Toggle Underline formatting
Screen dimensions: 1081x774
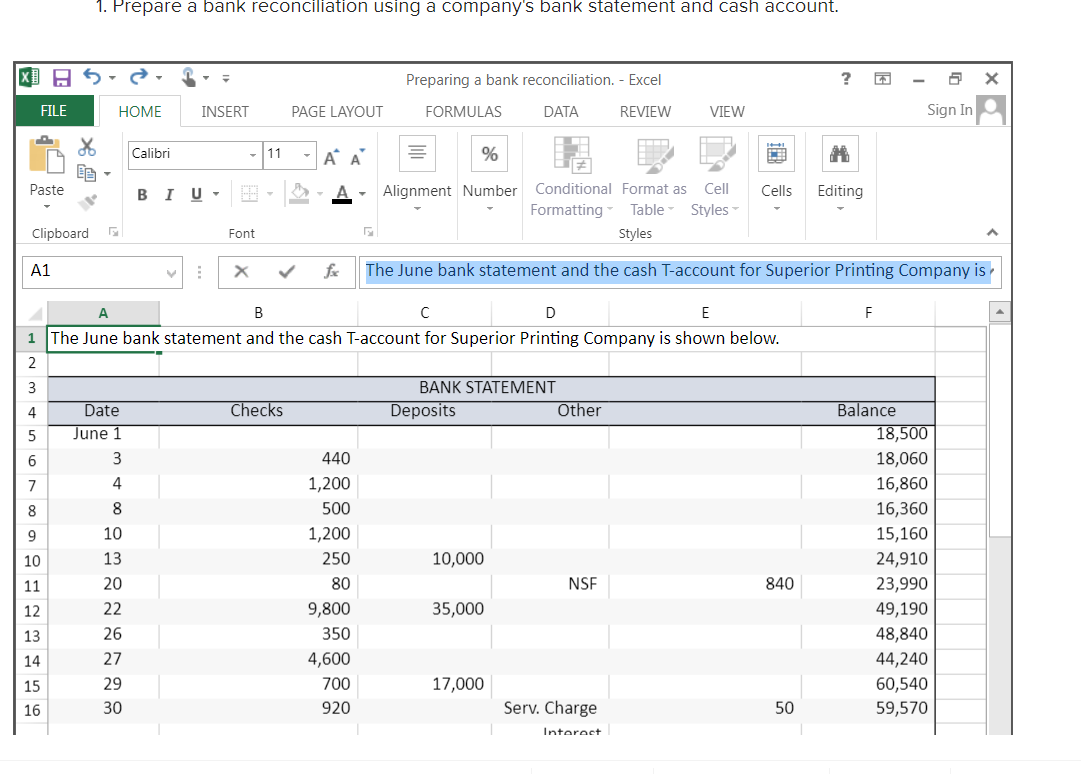[195, 193]
